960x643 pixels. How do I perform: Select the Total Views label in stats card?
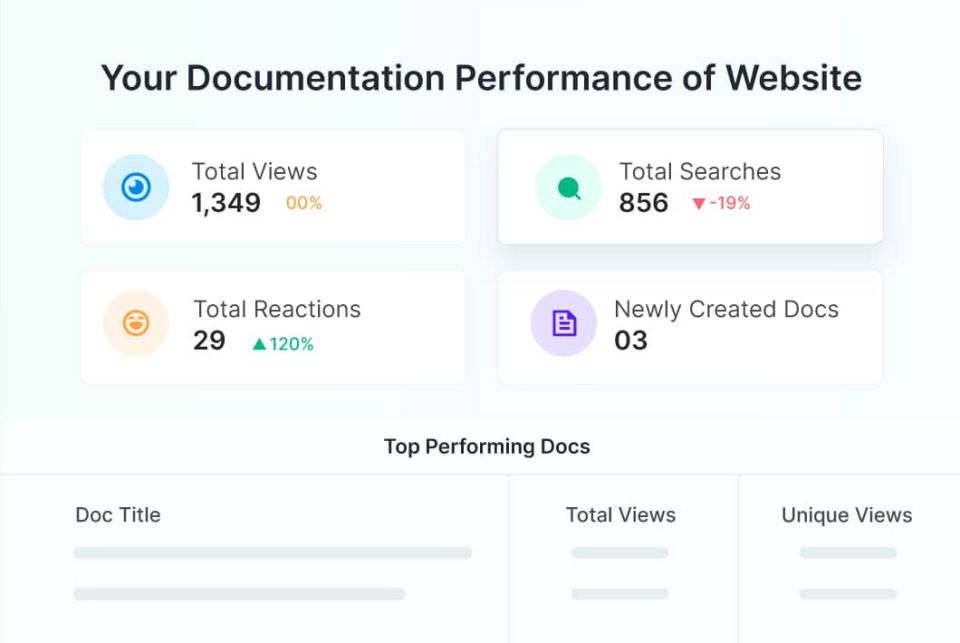click(x=254, y=171)
